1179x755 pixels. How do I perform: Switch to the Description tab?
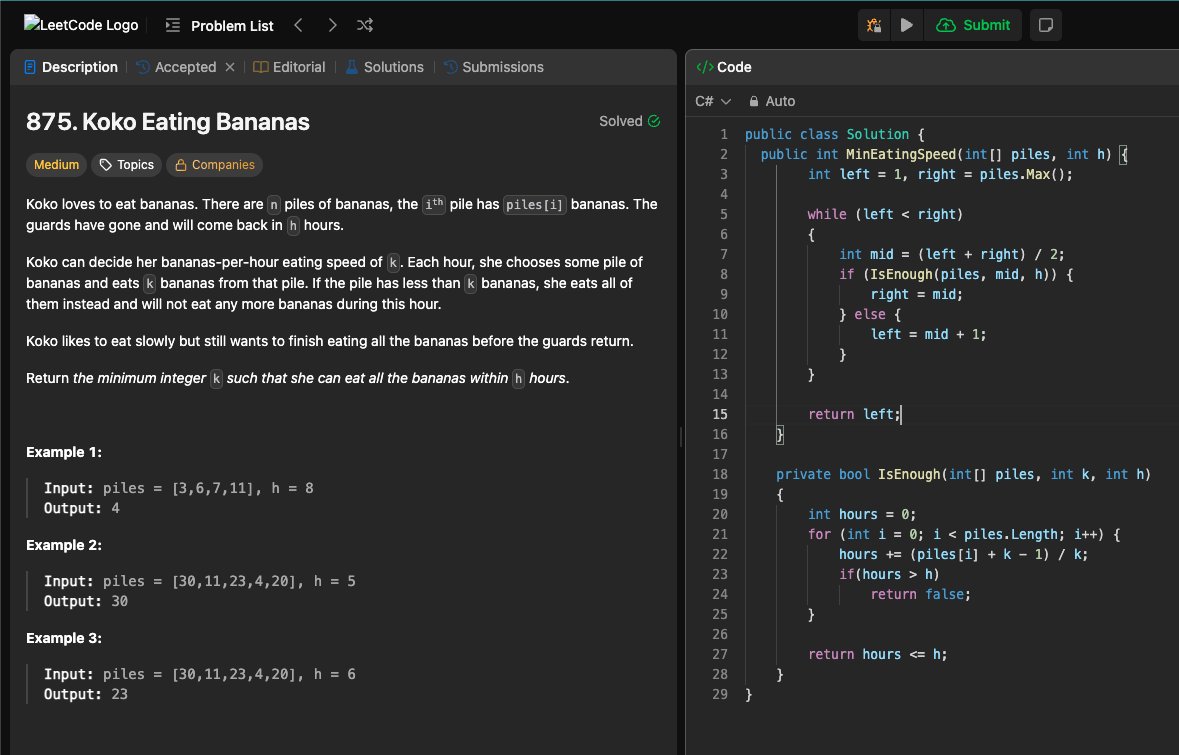click(71, 67)
